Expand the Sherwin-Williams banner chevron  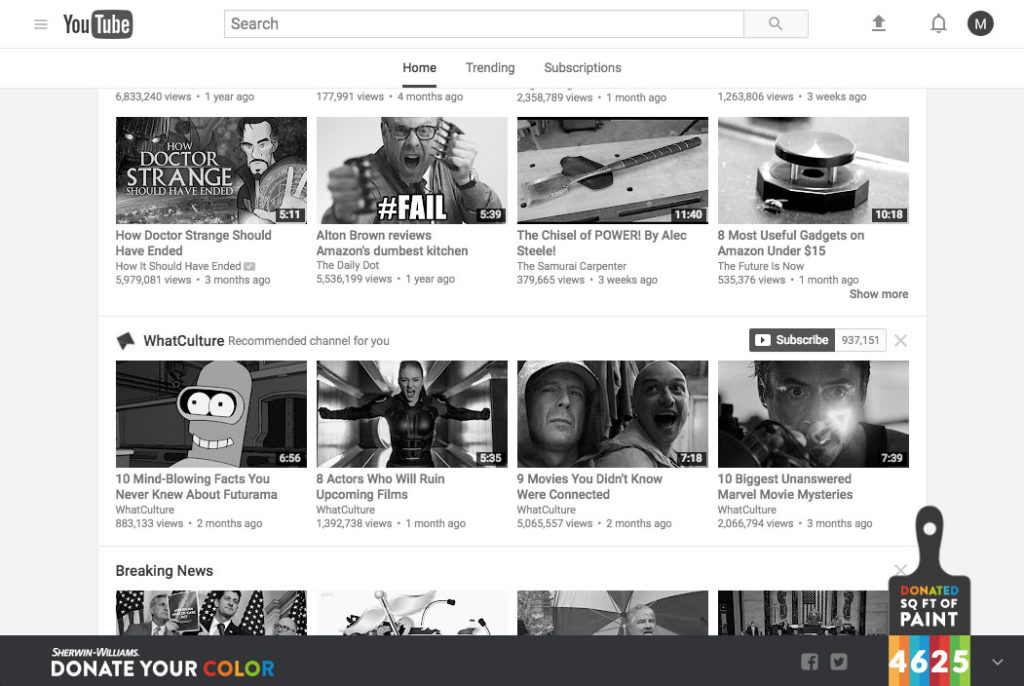tap(997, 662)
